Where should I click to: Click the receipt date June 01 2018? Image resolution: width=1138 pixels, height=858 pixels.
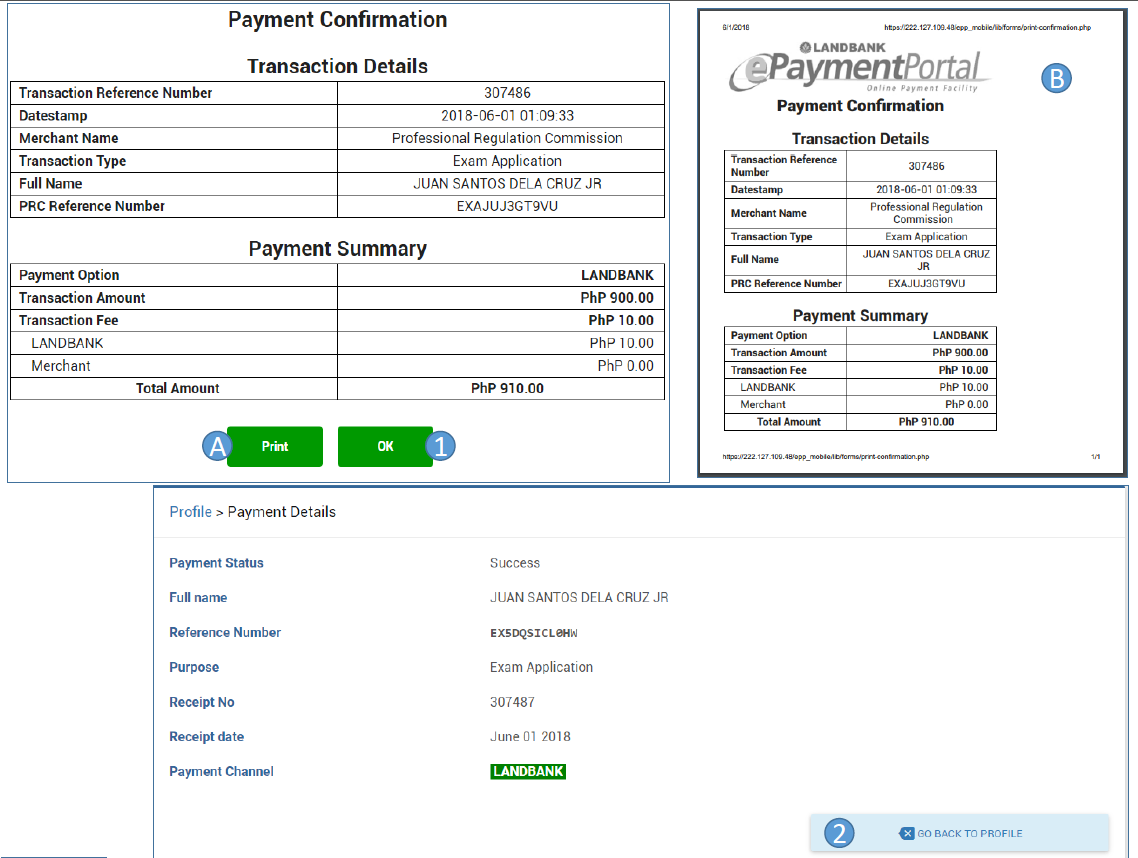[530, 736]
